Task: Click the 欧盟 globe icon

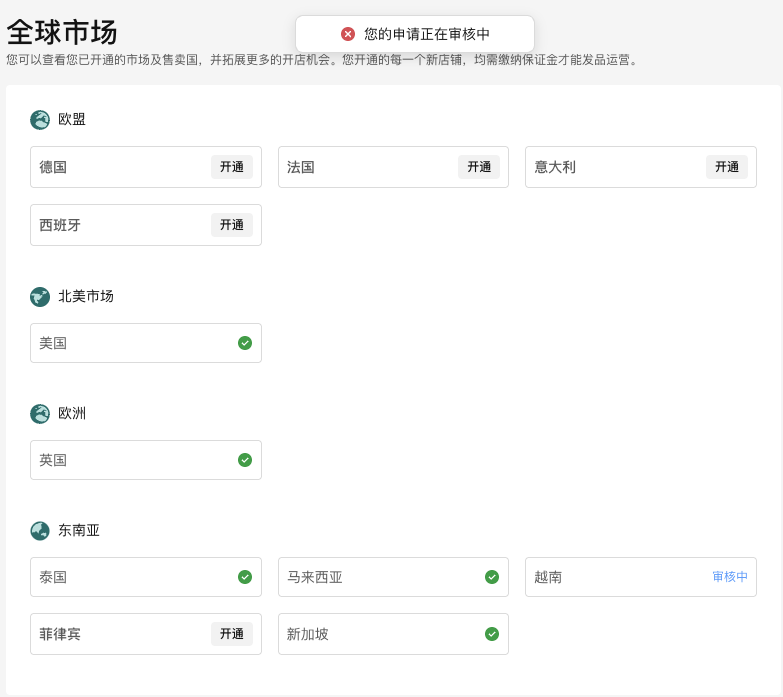Action: click(x=40, y=120)
